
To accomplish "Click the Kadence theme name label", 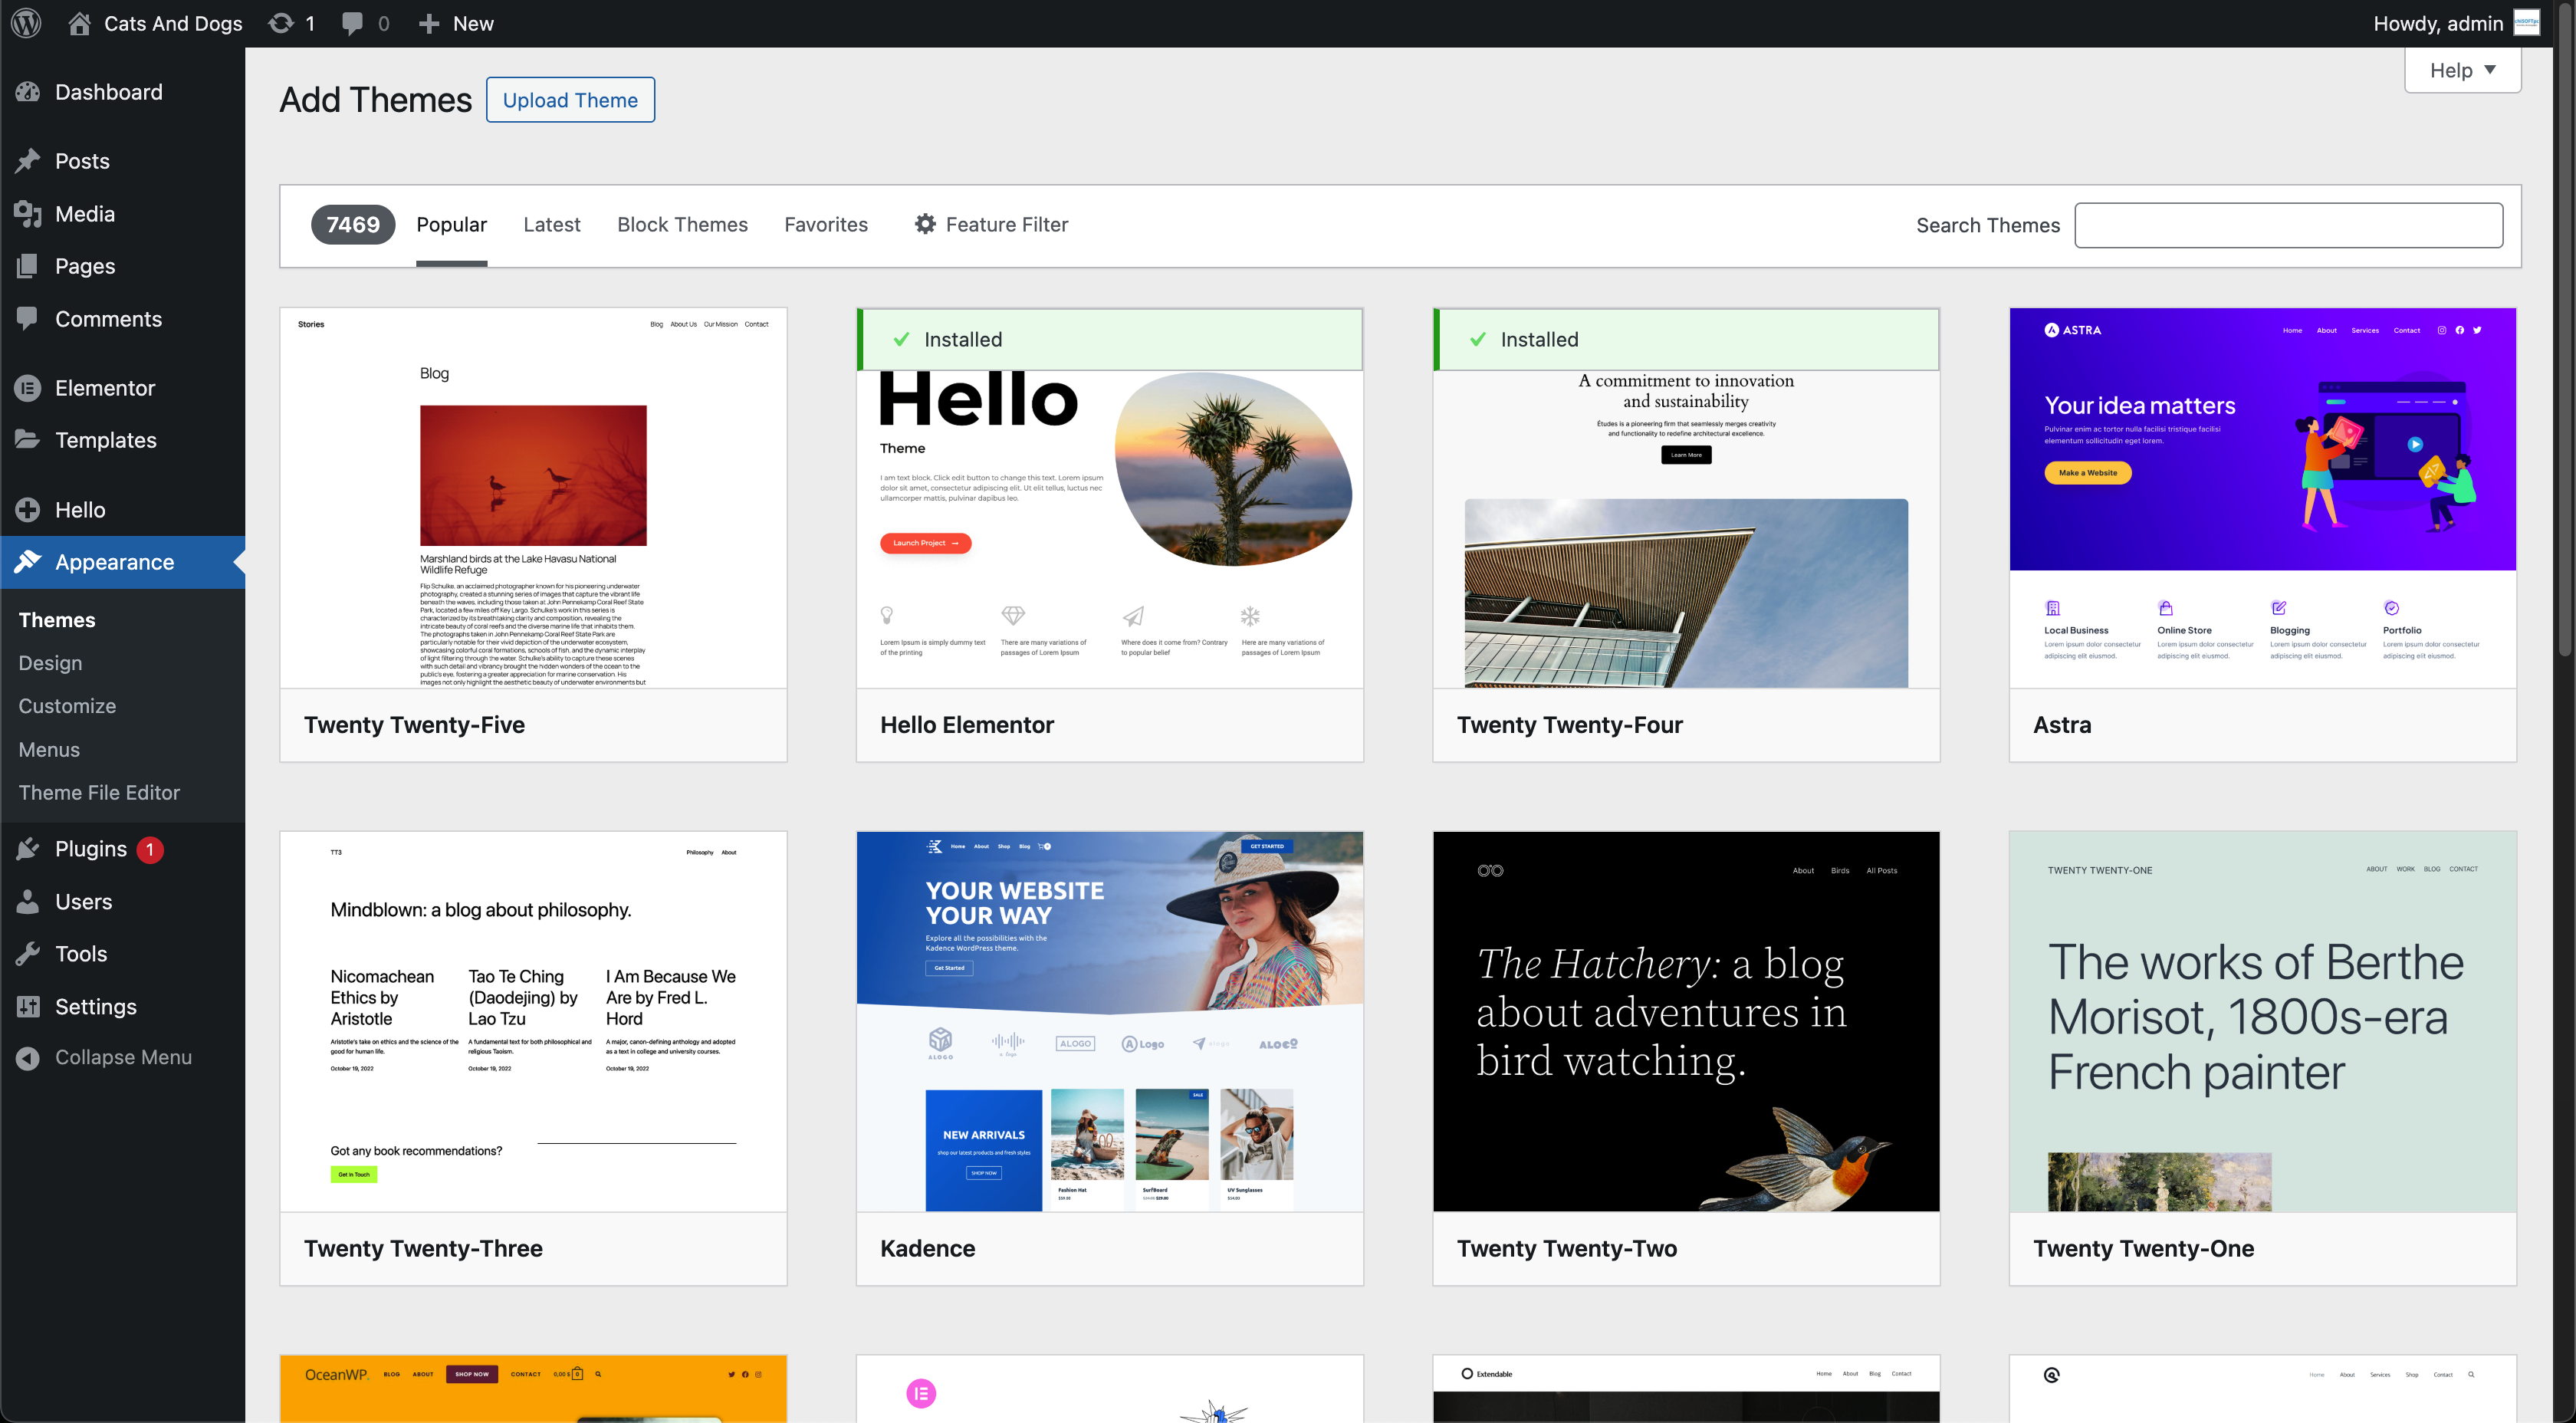I will point(928,1249).
